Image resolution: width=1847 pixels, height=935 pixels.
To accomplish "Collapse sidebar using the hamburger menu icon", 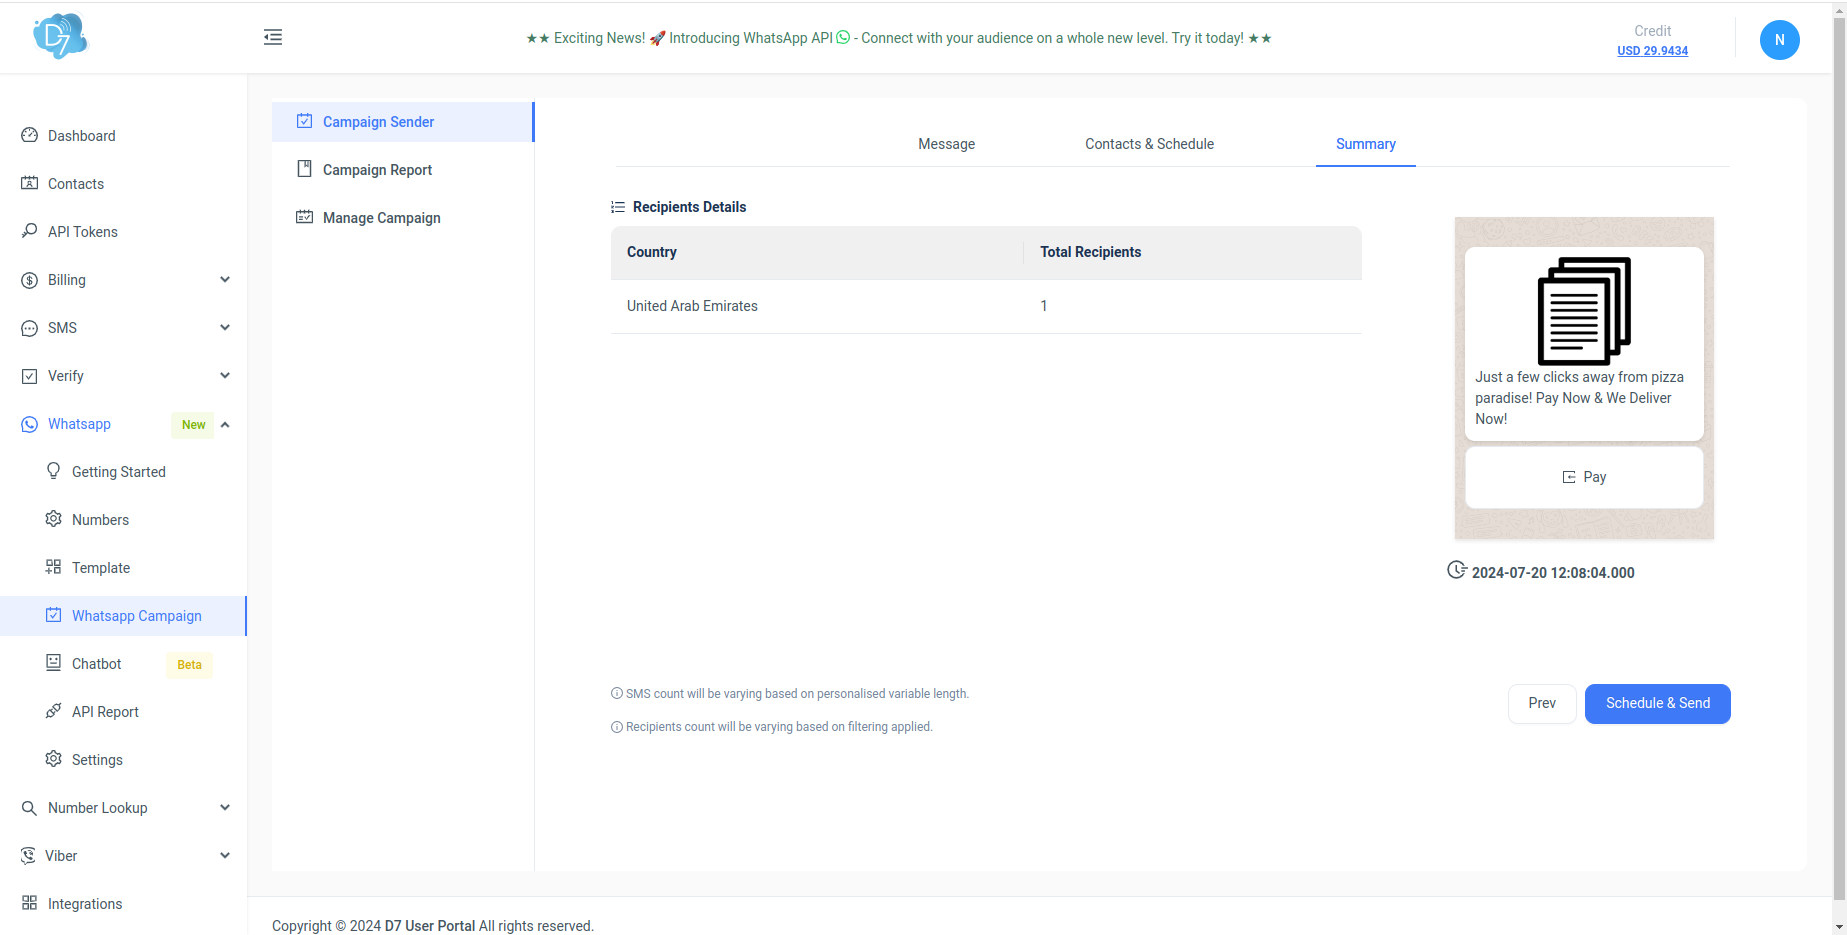I will point(273,38).
